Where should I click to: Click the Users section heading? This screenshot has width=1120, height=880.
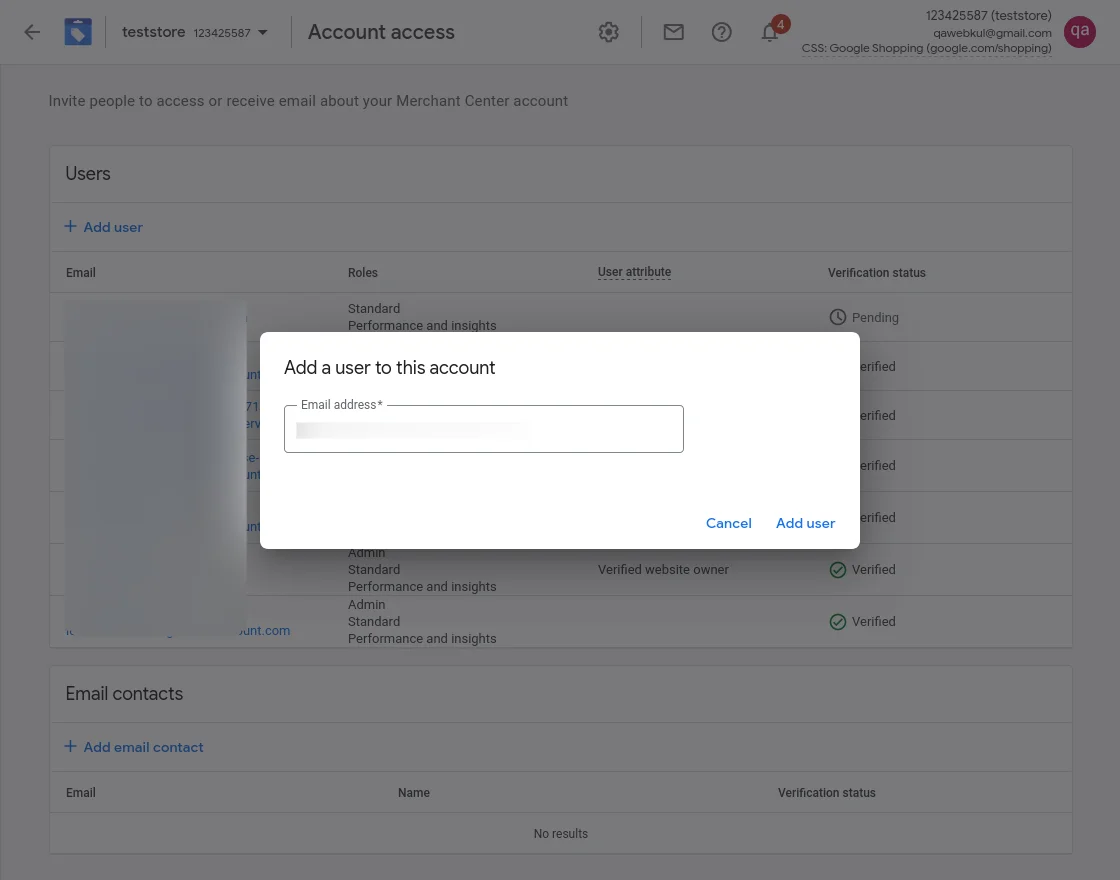88,174
